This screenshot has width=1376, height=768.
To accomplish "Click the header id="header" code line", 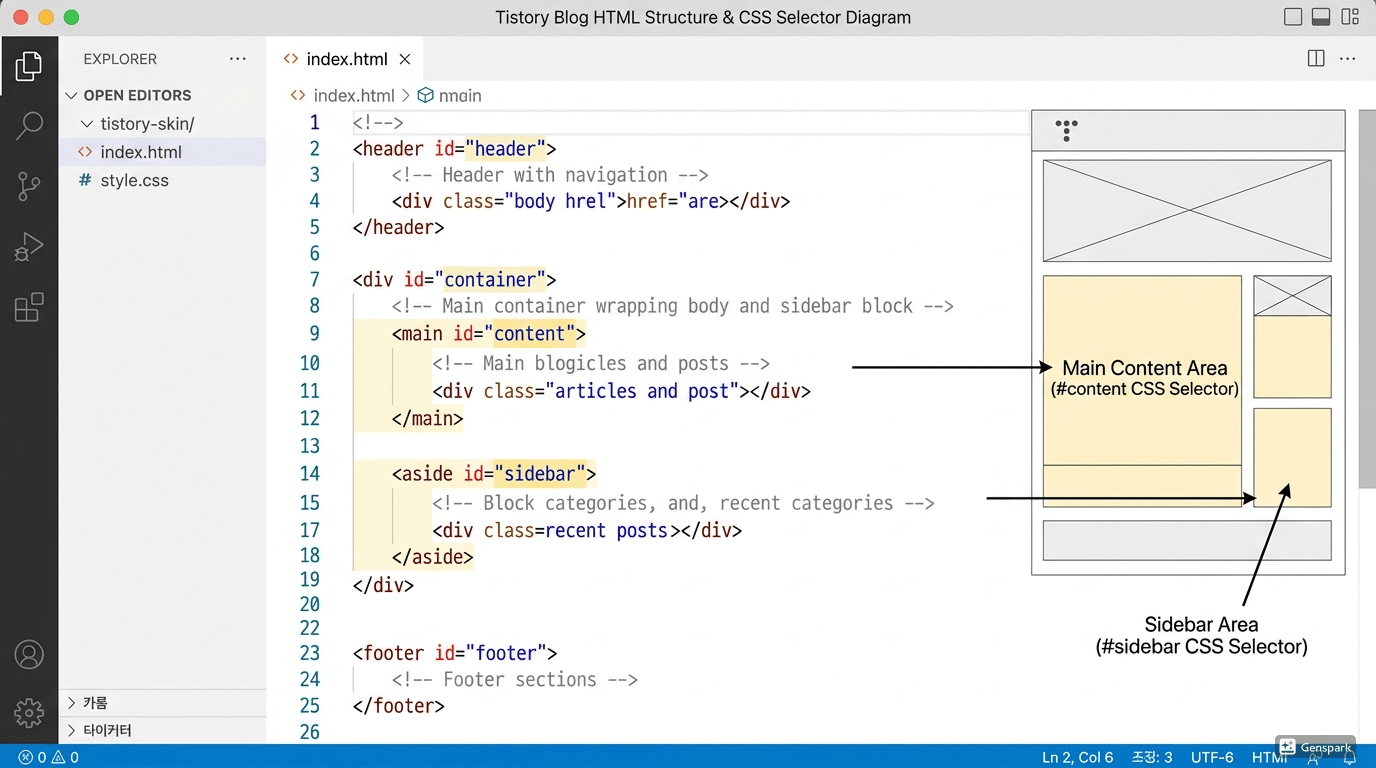I will [454, 148].
